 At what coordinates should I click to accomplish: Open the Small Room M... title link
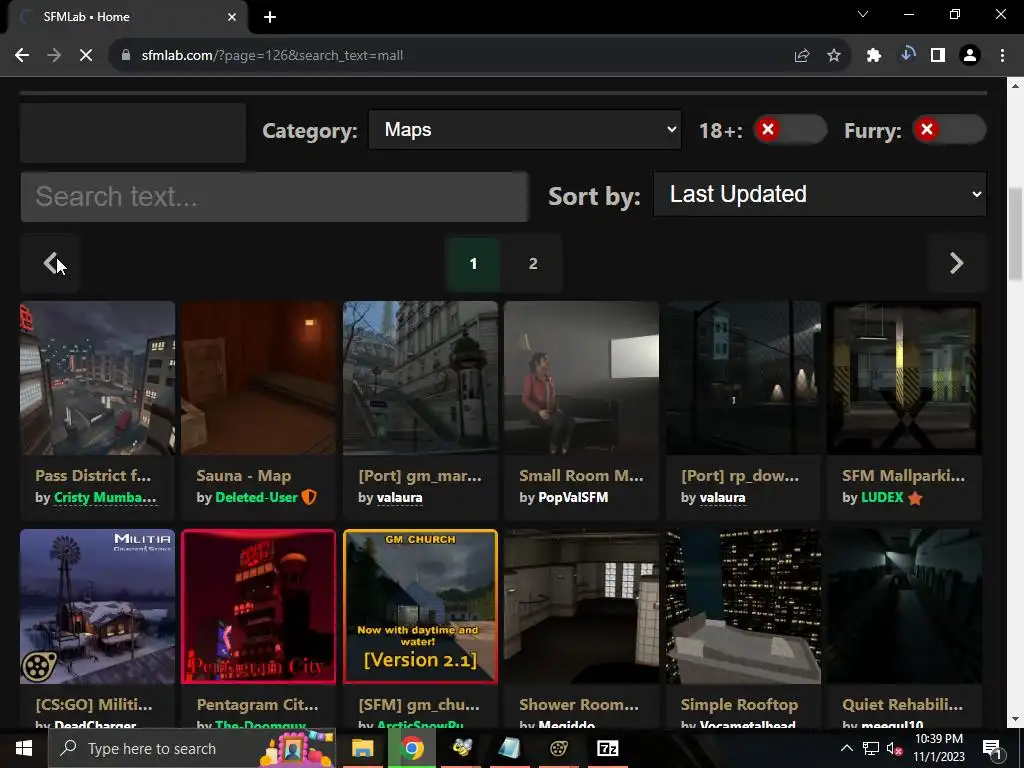581,476
